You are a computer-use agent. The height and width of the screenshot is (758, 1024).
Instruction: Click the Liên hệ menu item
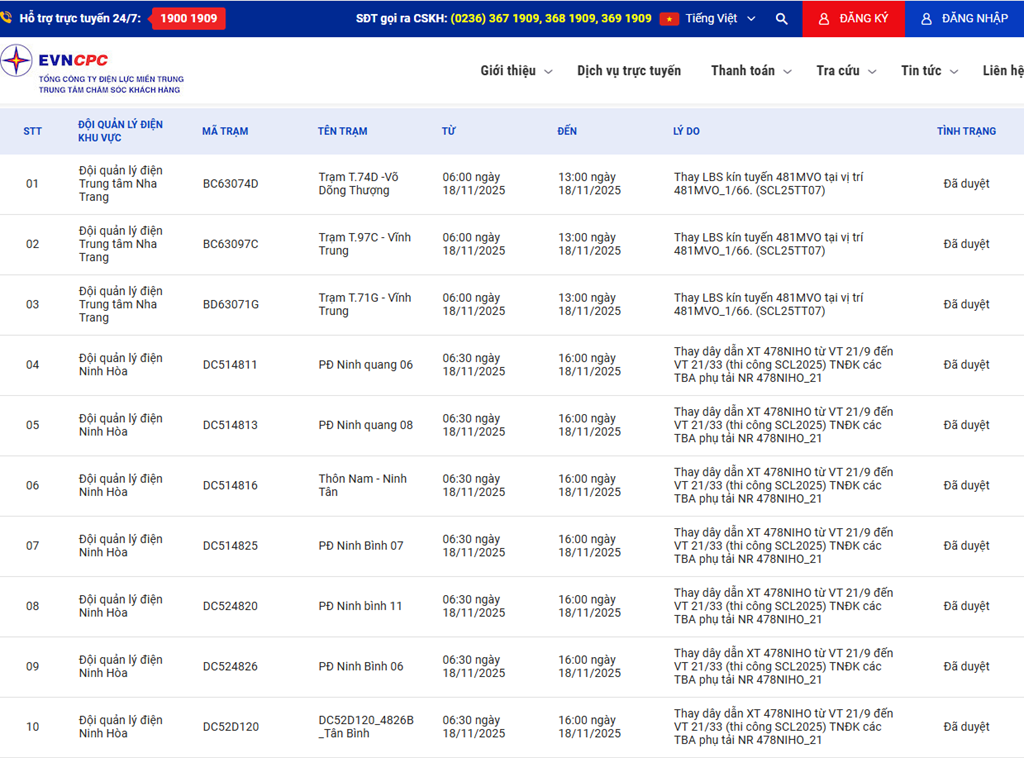(1003, 71)
